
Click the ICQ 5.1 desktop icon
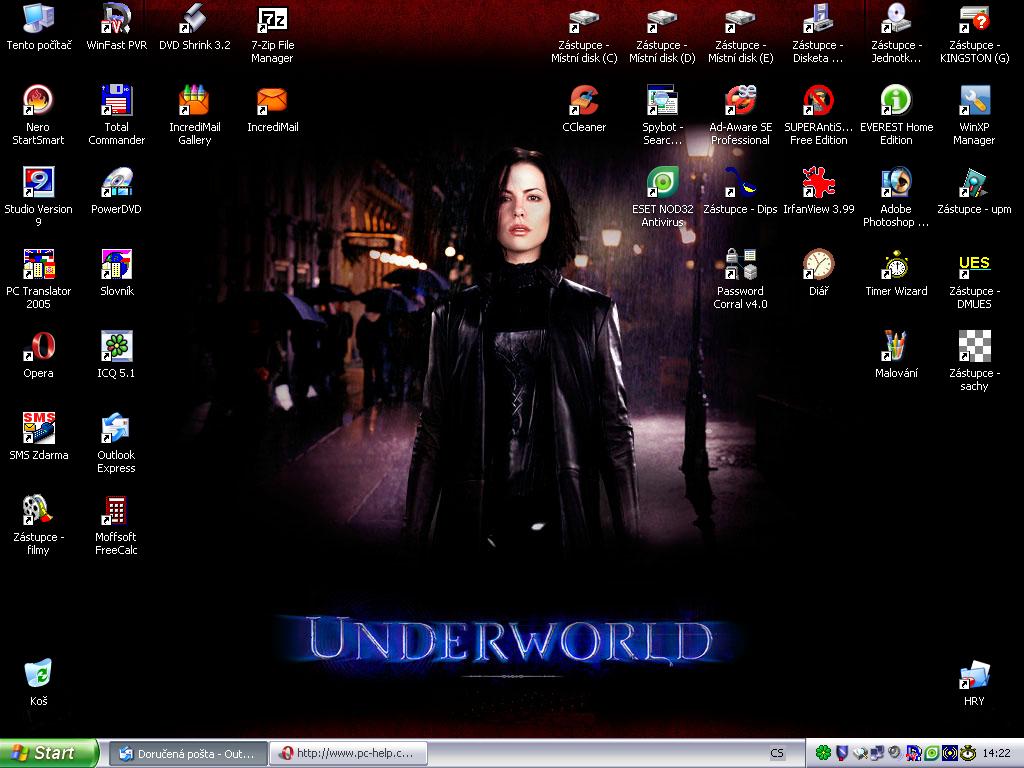[x=116, y=347]
